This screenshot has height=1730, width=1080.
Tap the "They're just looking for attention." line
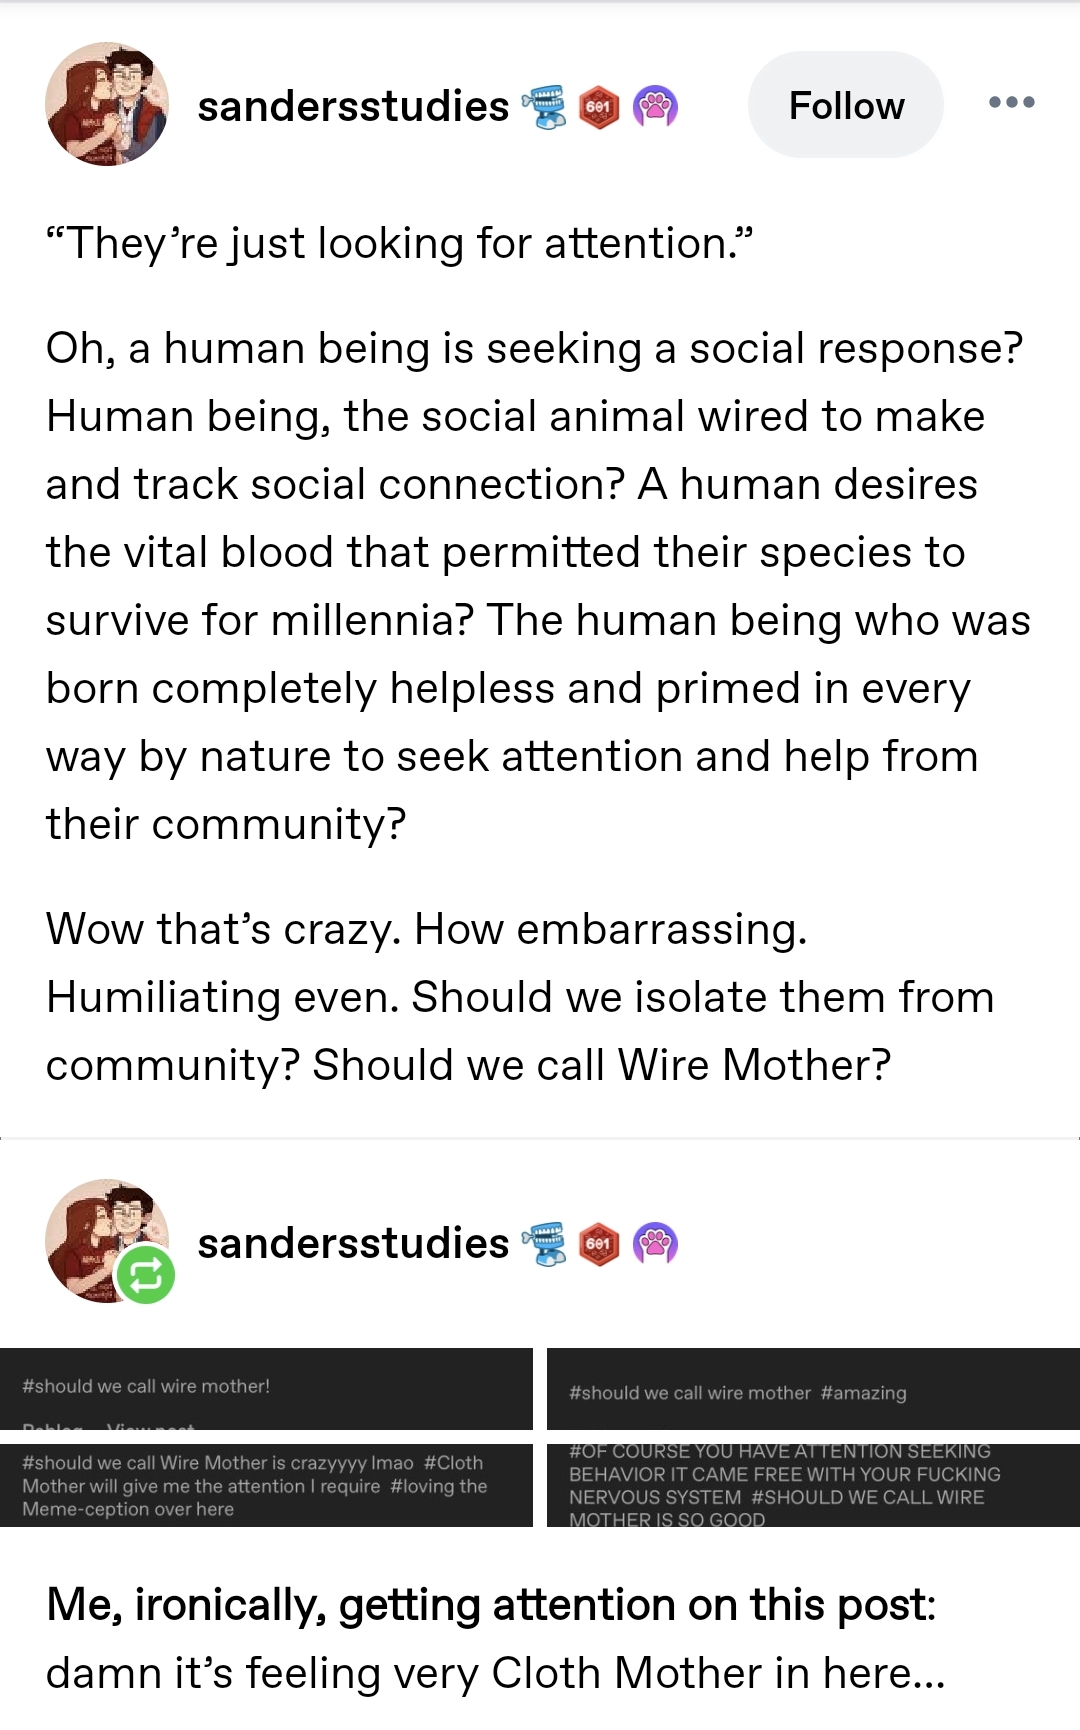pos(399,243)
